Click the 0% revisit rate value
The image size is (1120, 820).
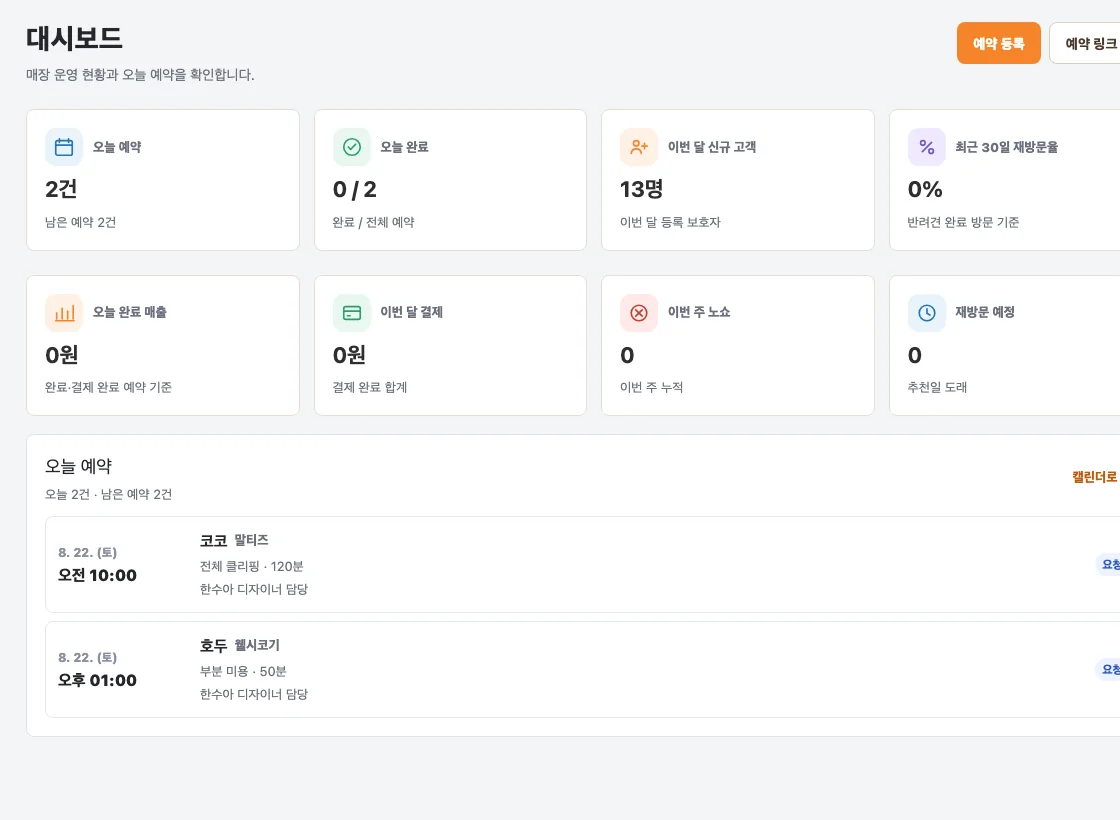(925, 189)
